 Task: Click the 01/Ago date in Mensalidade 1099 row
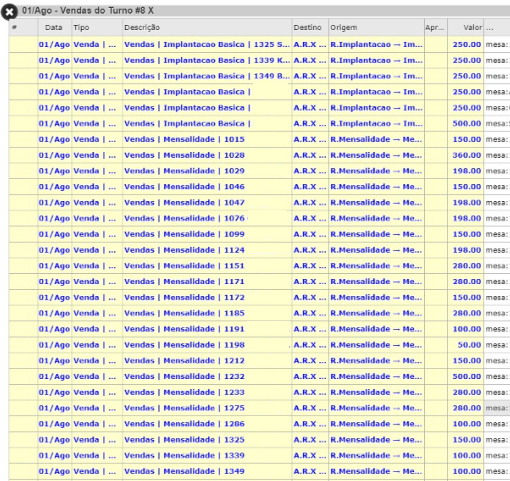coord(54,234)
